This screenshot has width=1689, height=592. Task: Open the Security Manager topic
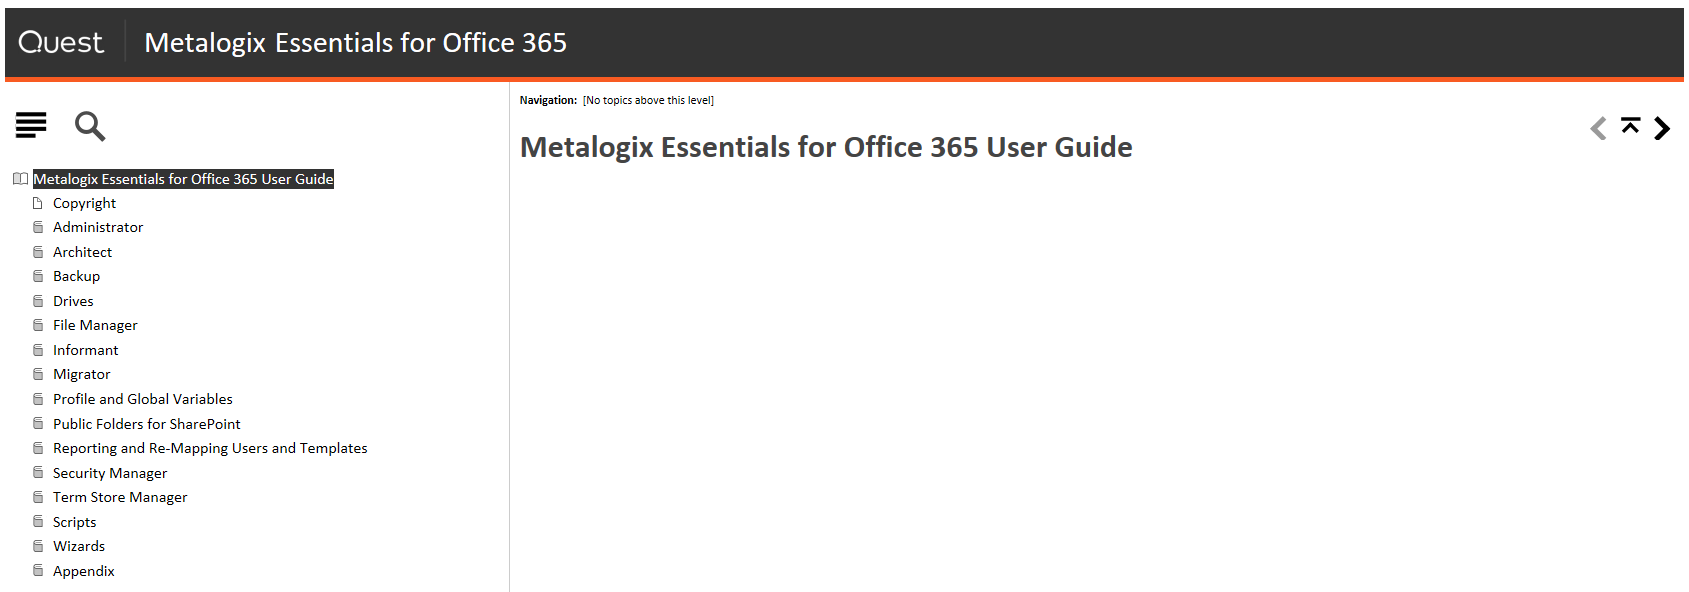(x=110, y=473)
